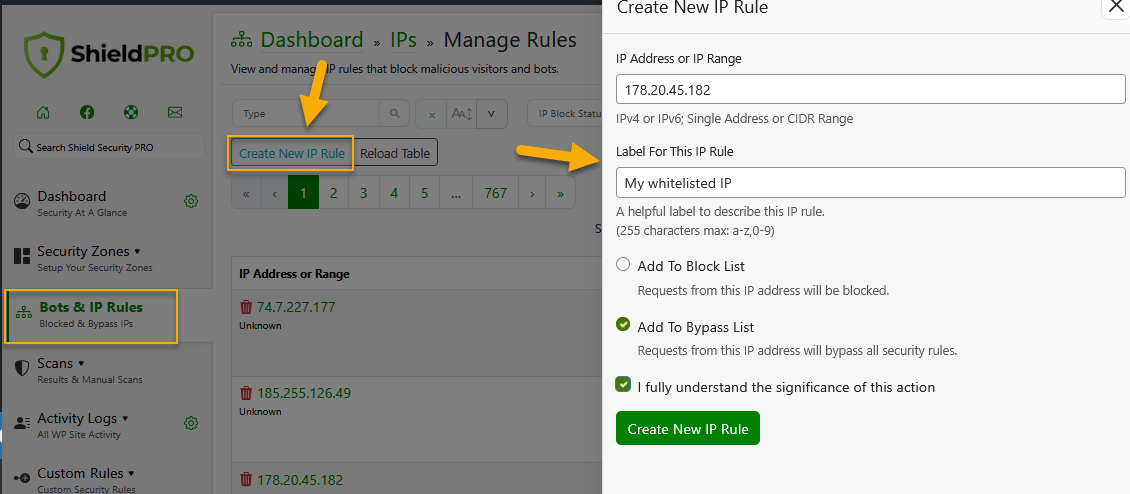The height and width of the screenshot is (494, 1130).
Task: Click the magnifier icon in the Shield search box
Action: (x=26, y=147)
